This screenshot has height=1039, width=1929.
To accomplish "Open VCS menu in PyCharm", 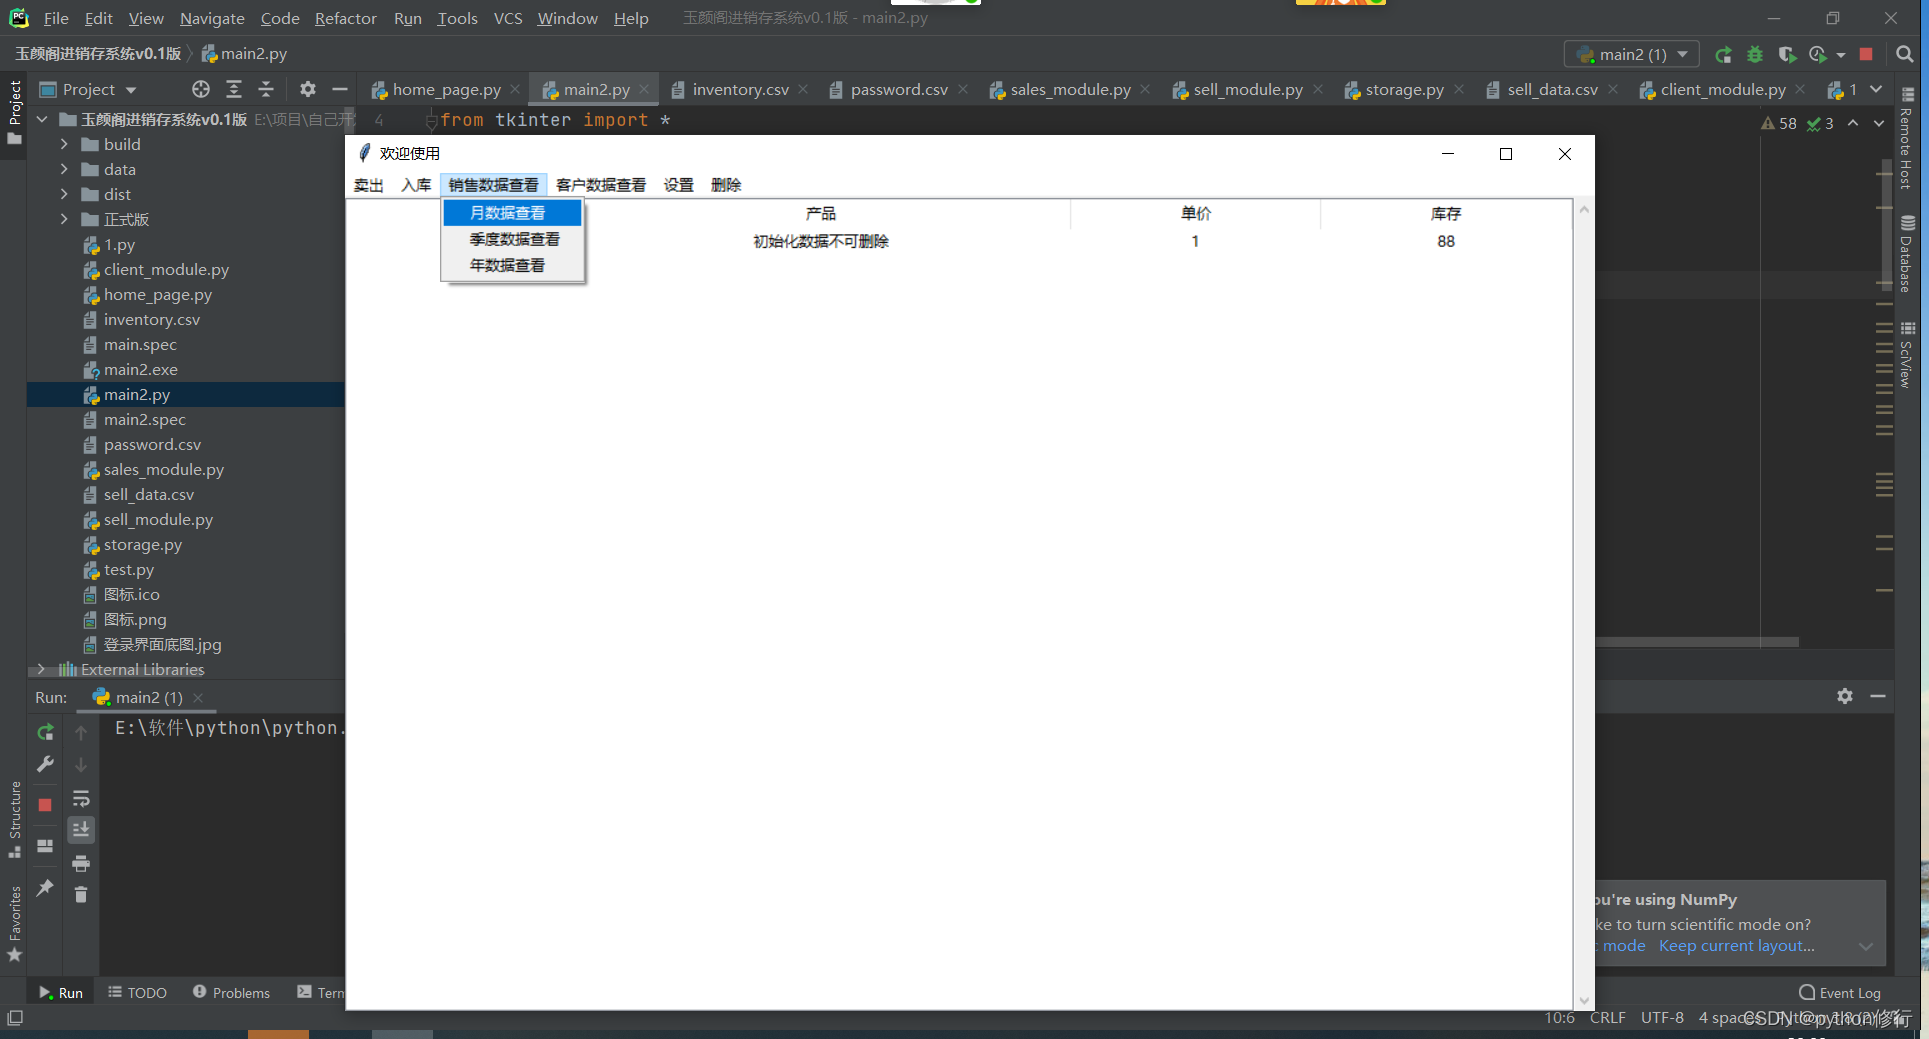I will pyautogui.click(x=508, y=18).
